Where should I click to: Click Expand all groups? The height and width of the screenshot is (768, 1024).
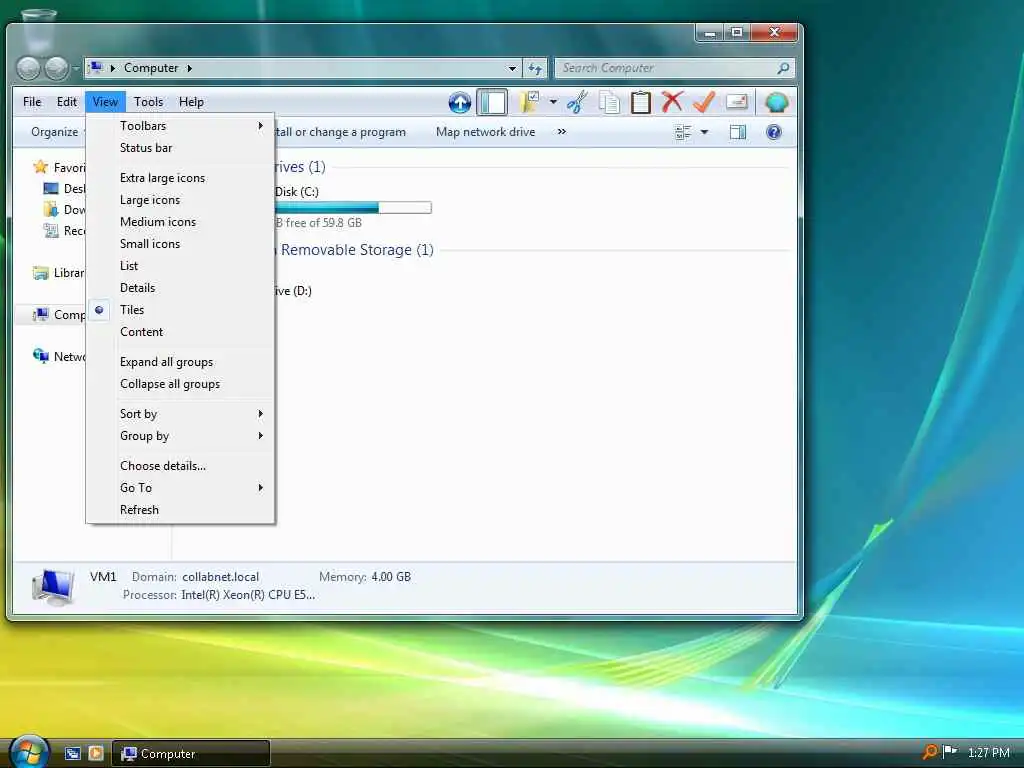[180, 362]
